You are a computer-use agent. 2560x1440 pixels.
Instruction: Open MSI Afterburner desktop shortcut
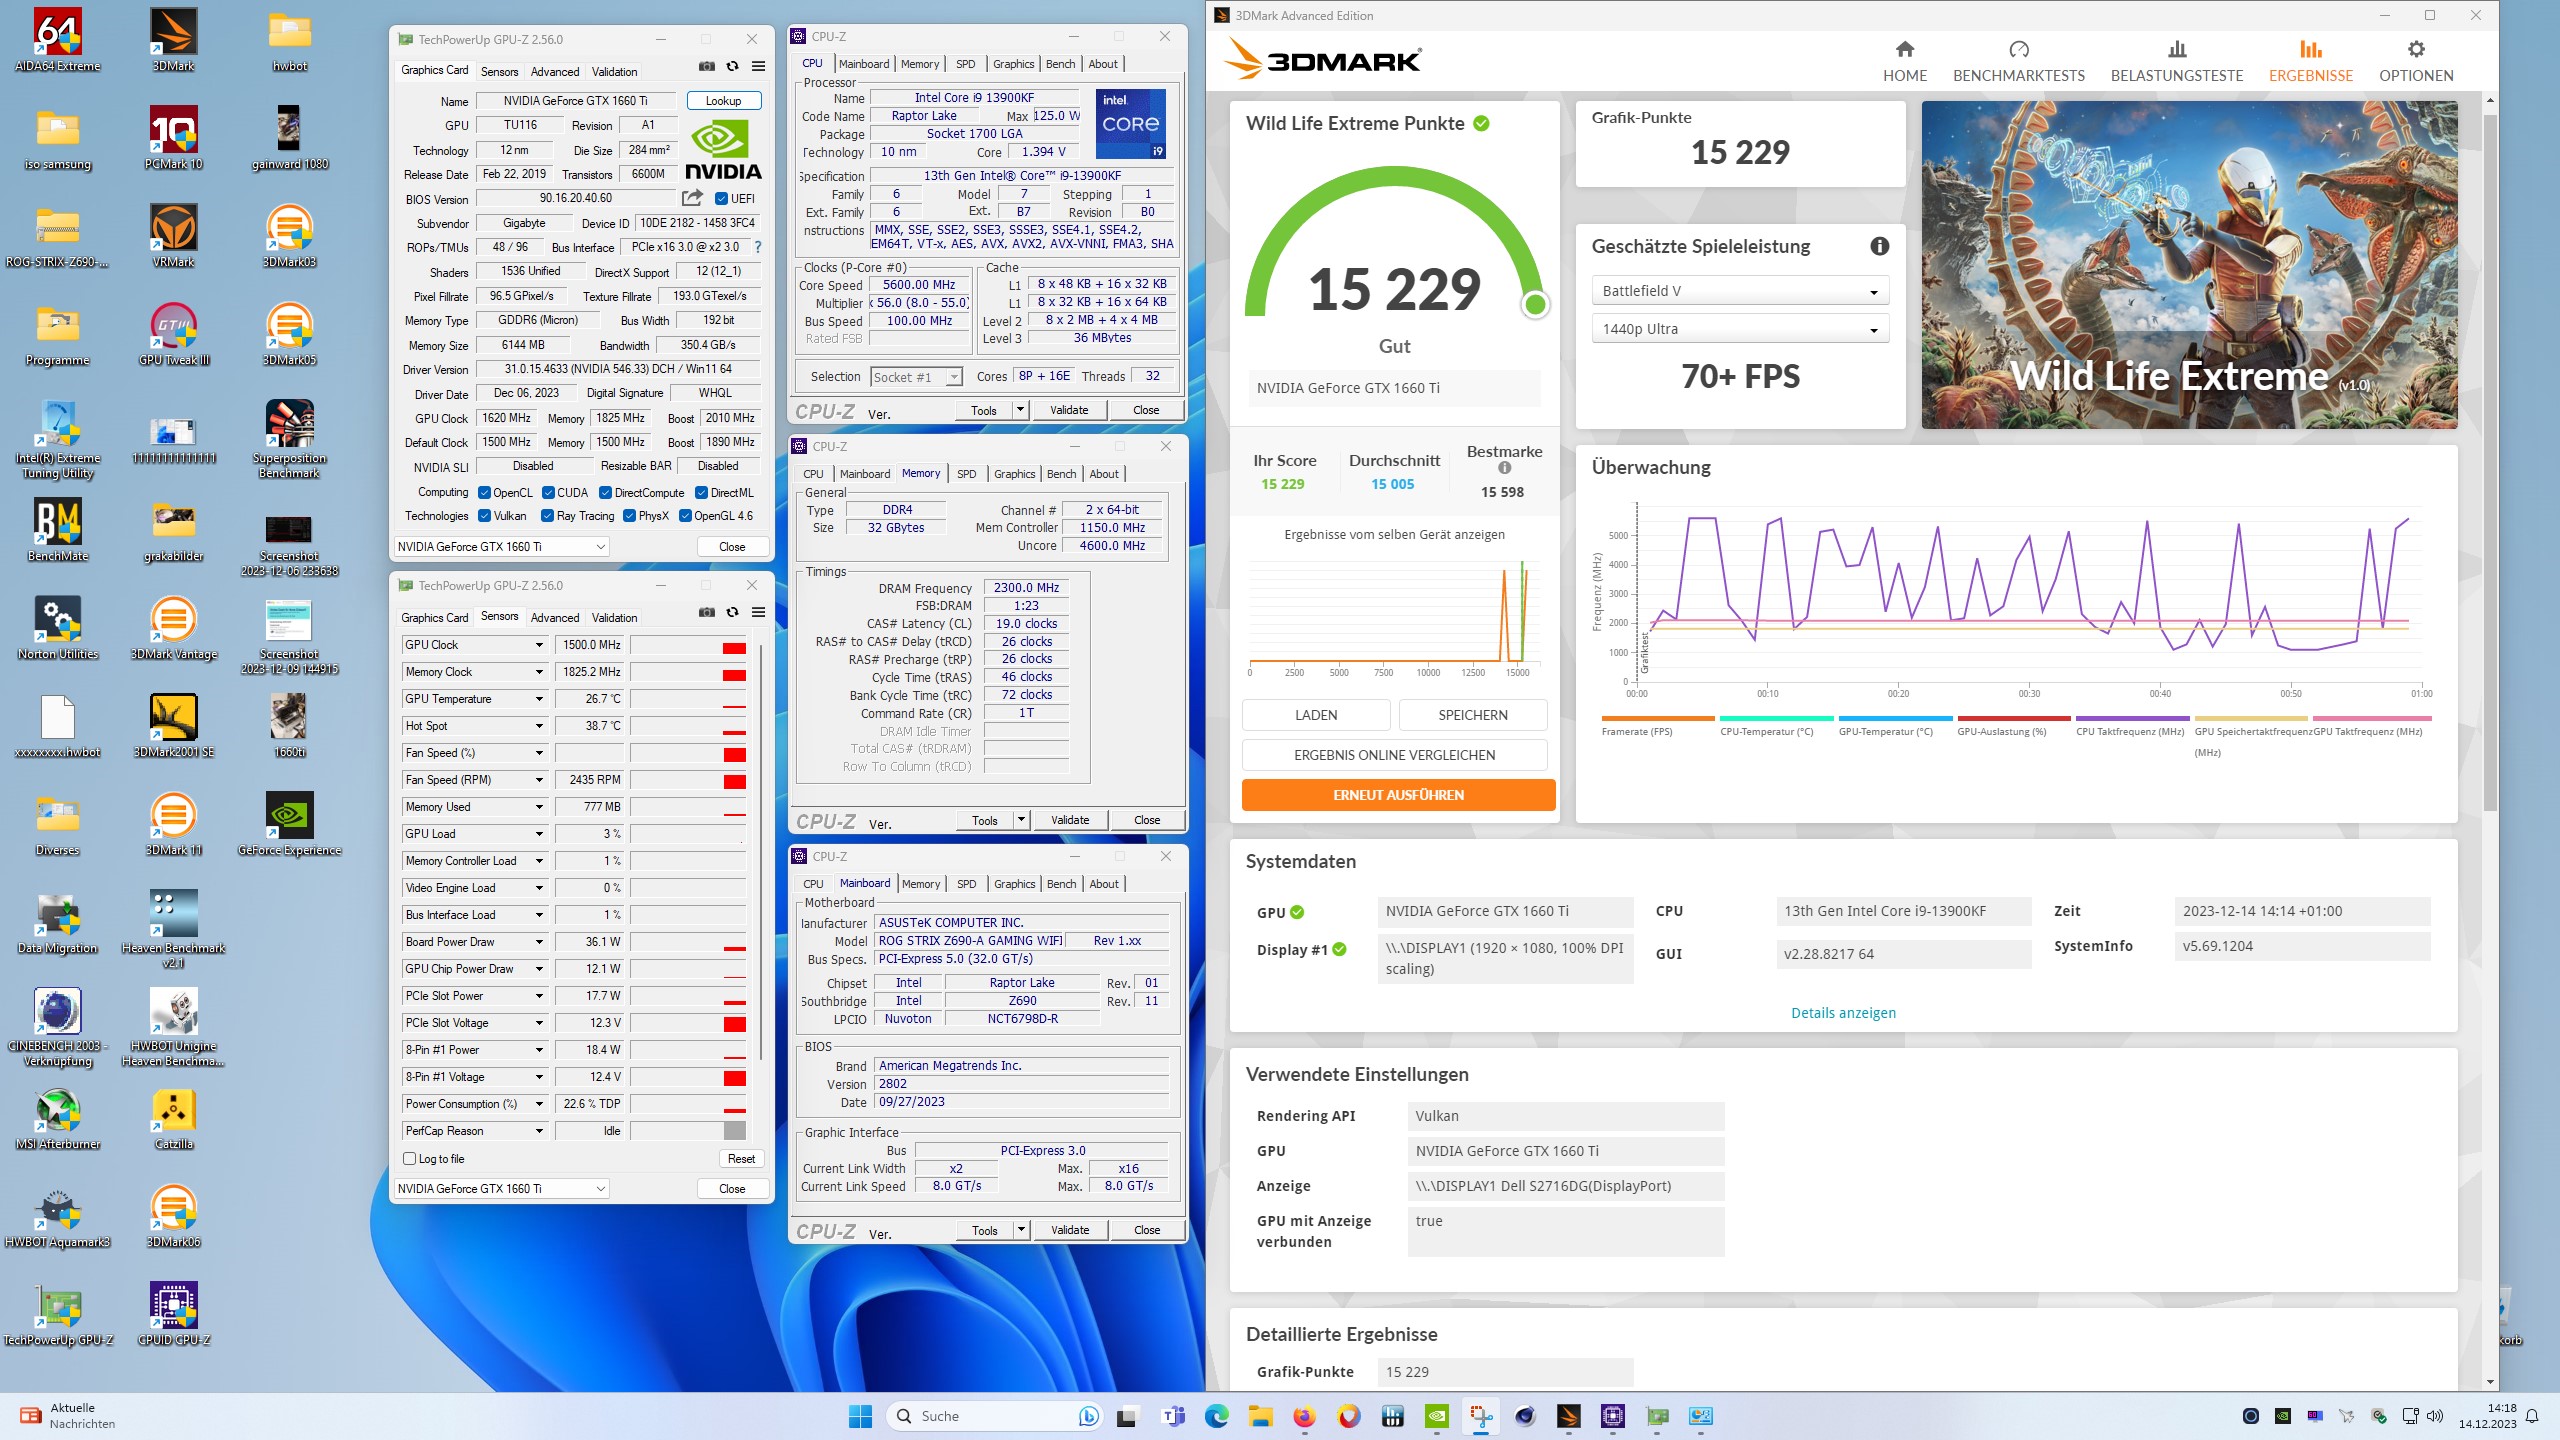point(57,1118)
